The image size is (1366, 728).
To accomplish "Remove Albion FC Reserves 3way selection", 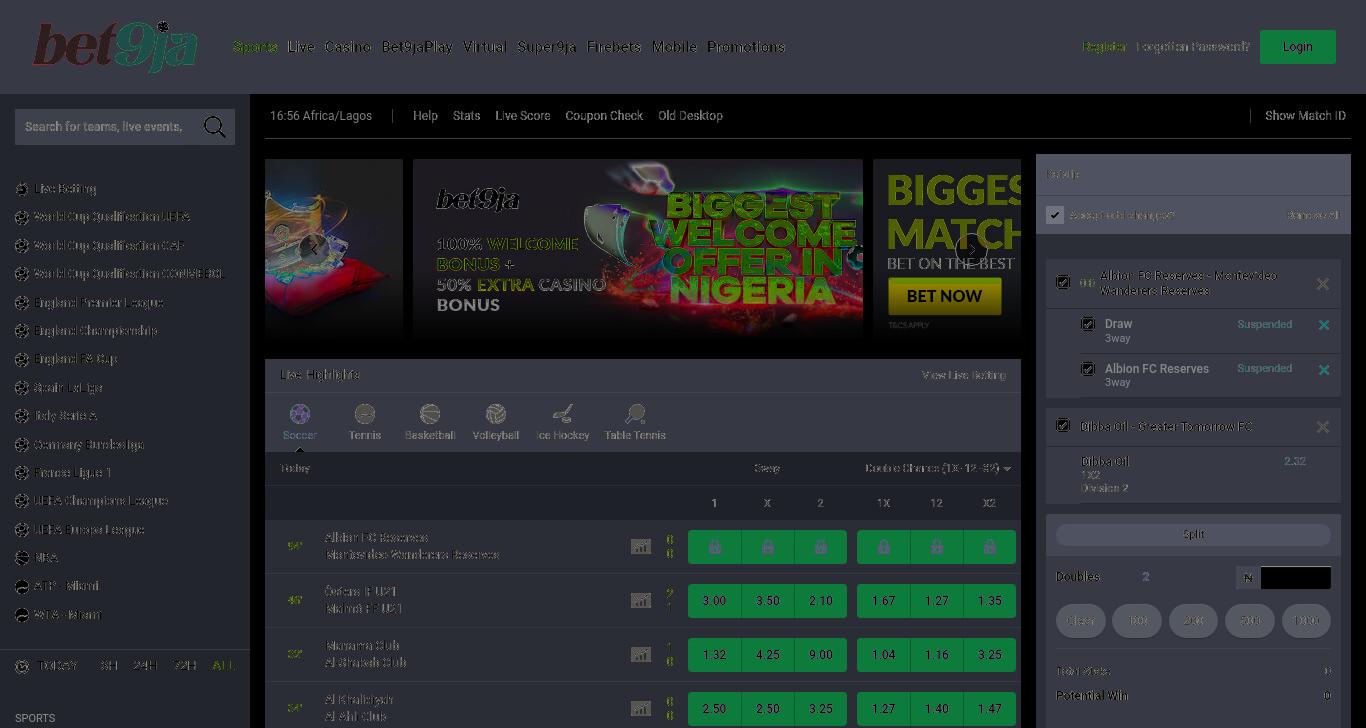I will tap(1324, 370).
